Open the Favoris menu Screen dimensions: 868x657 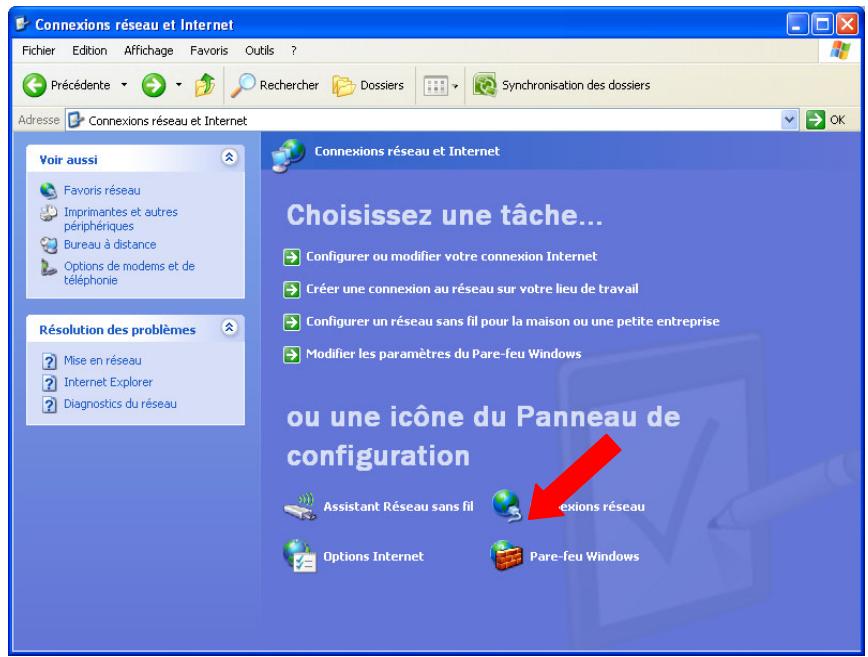tap(209, 50)
